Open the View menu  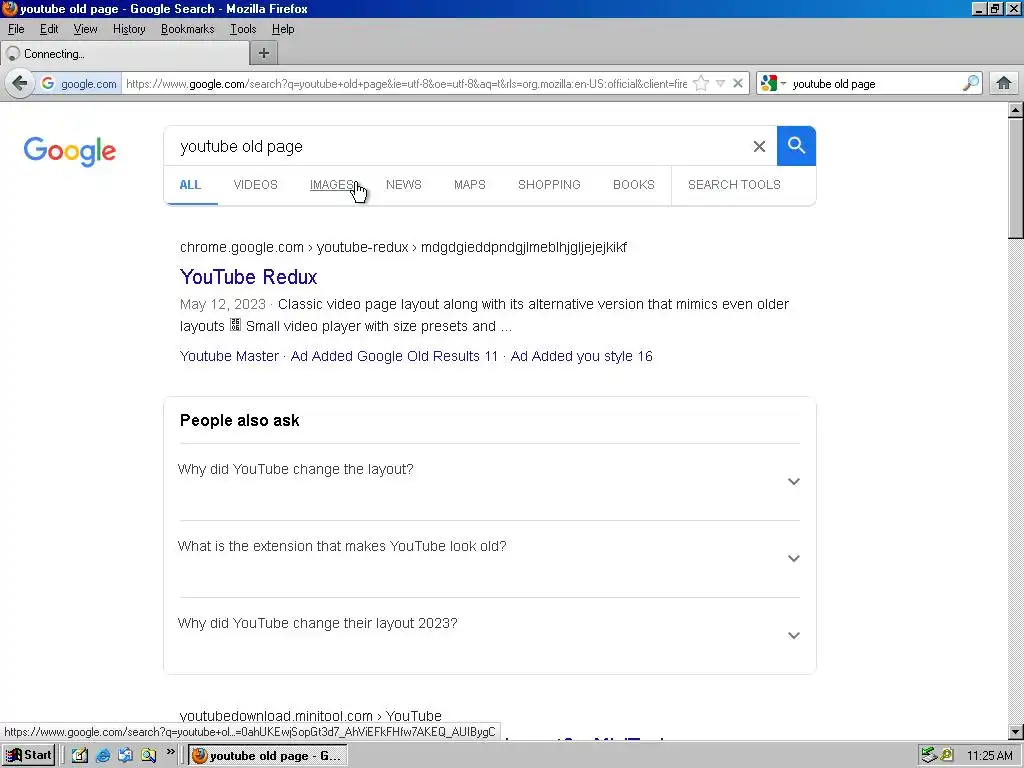pos(85,29)
